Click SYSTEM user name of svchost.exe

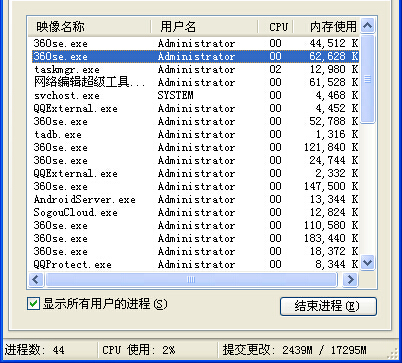[175, 95]
